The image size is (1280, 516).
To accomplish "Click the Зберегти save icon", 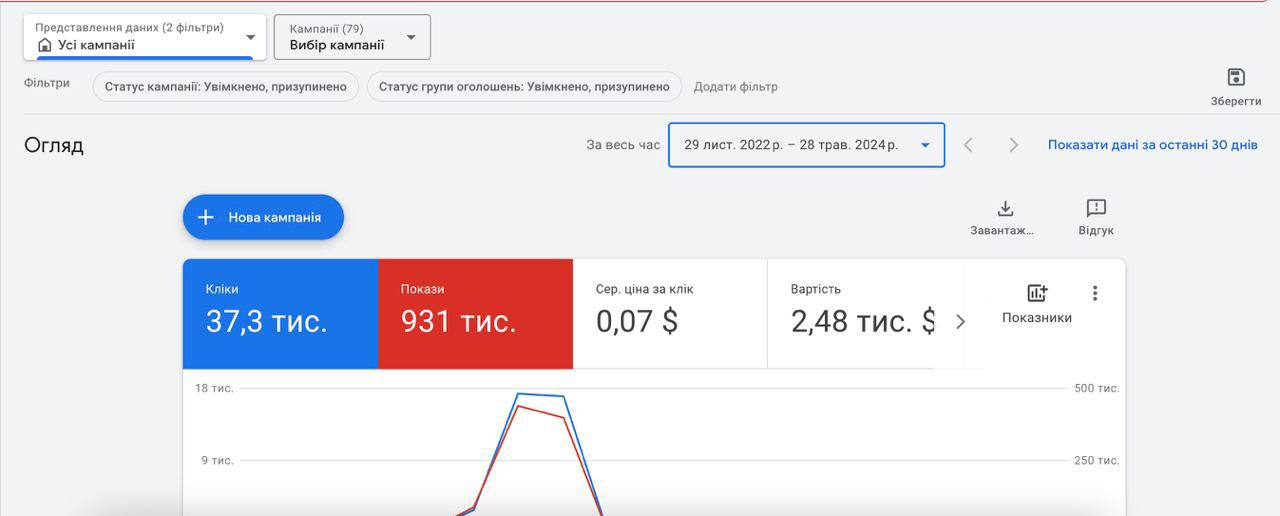I will pos(1235,78).
